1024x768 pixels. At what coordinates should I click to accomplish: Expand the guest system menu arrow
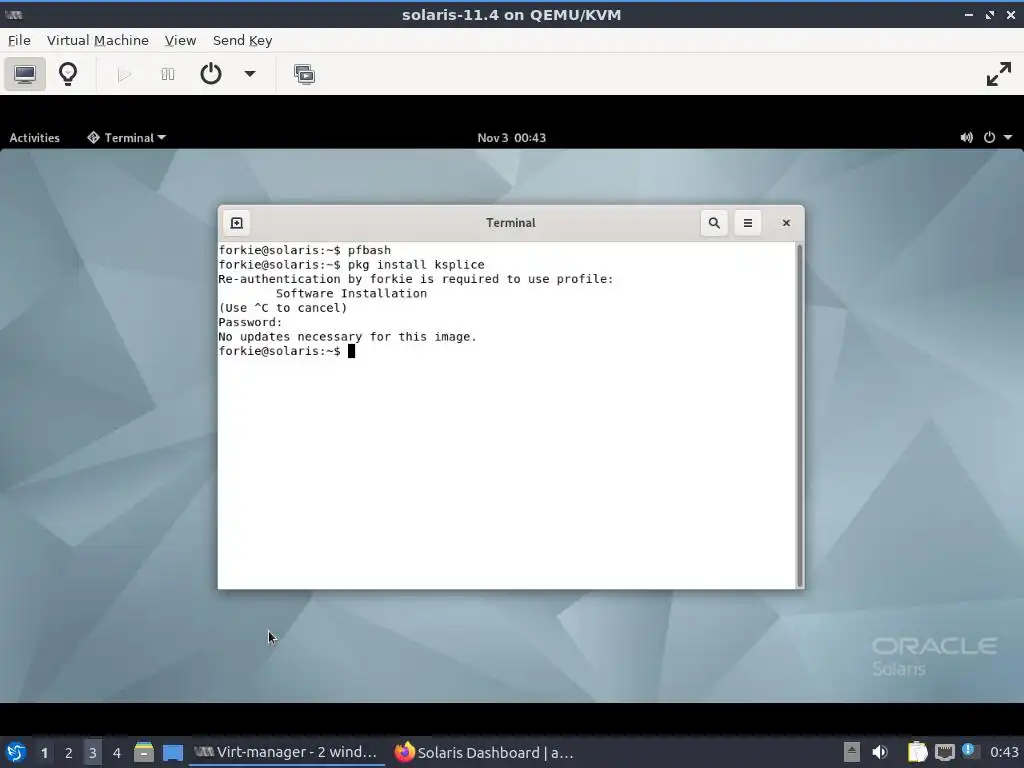click(x=1008, y=137)
